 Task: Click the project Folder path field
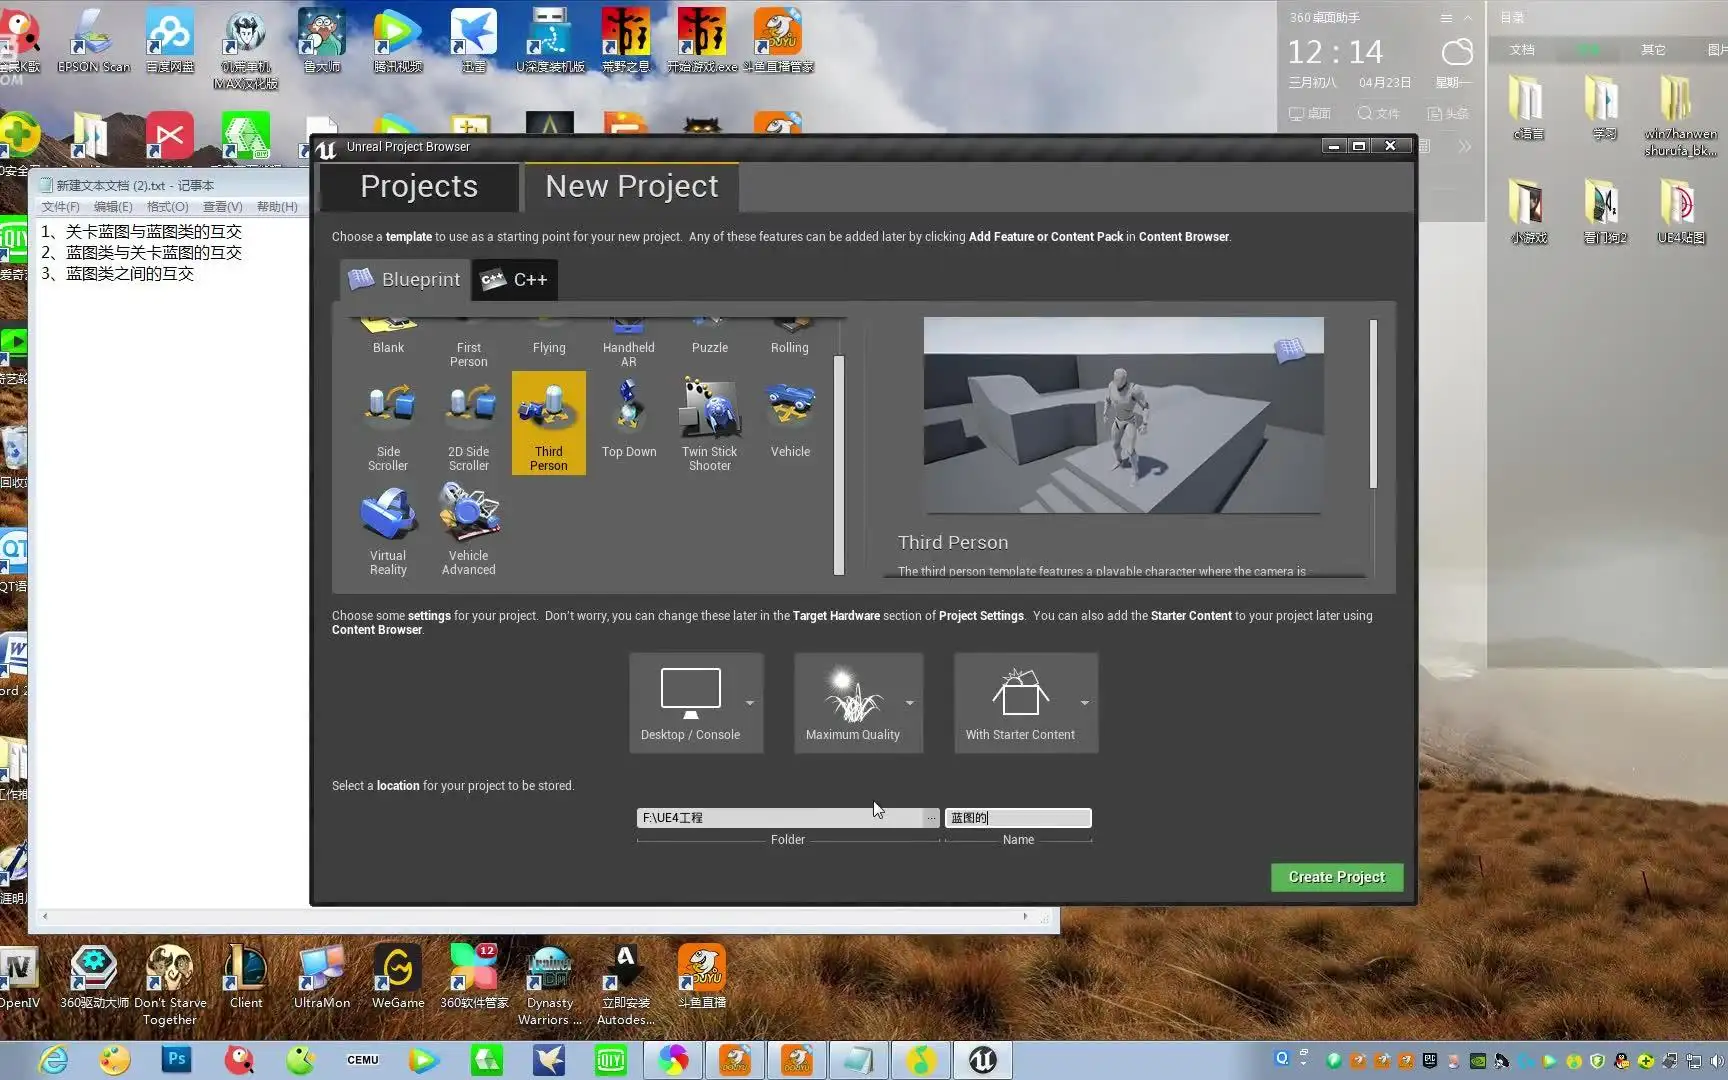coord(779,818)
